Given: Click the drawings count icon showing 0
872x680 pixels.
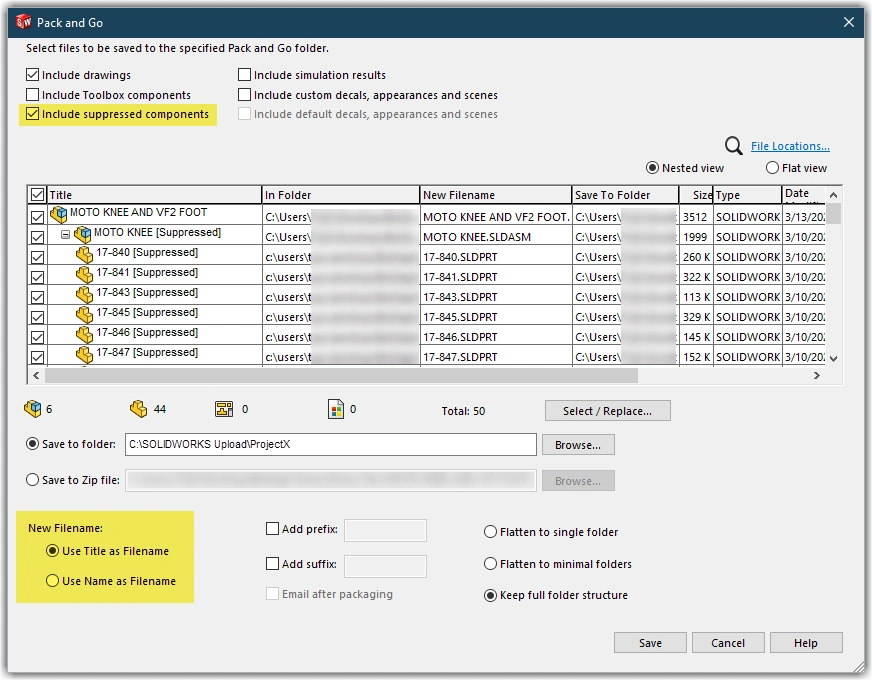Looking at the screenshot, I should pos(224,409).
